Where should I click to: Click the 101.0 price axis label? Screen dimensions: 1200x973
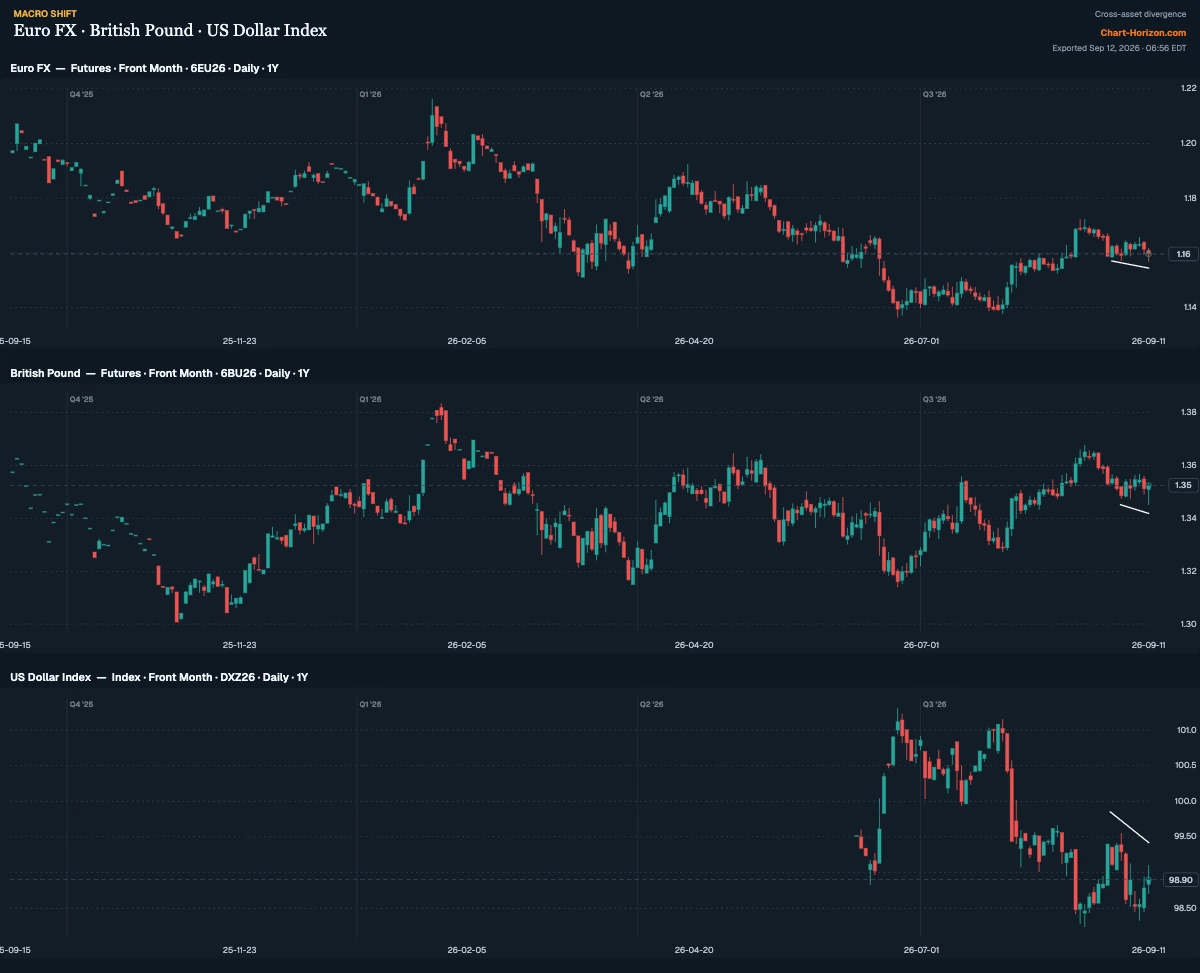[x=1186, y=730]
